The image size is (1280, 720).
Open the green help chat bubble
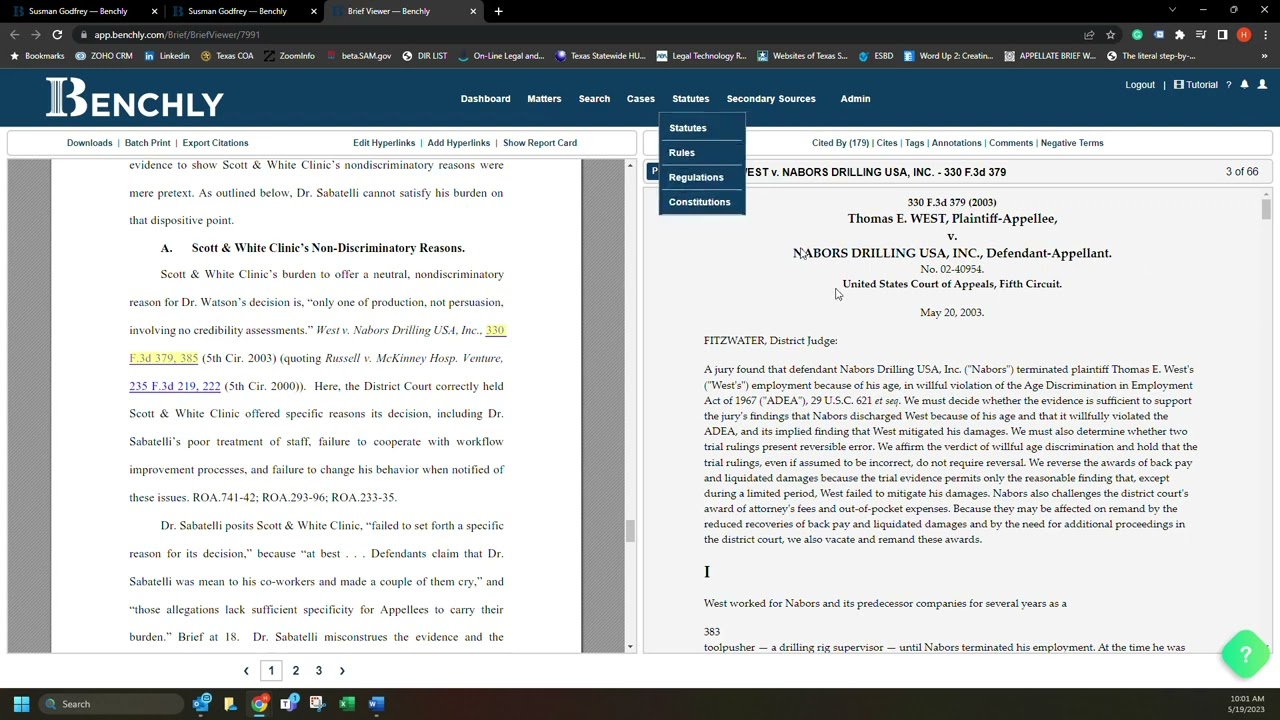pos(1245,654)
